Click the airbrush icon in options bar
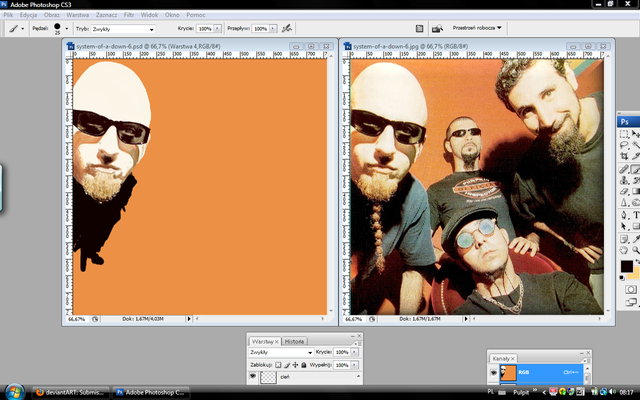 point(287,30)
